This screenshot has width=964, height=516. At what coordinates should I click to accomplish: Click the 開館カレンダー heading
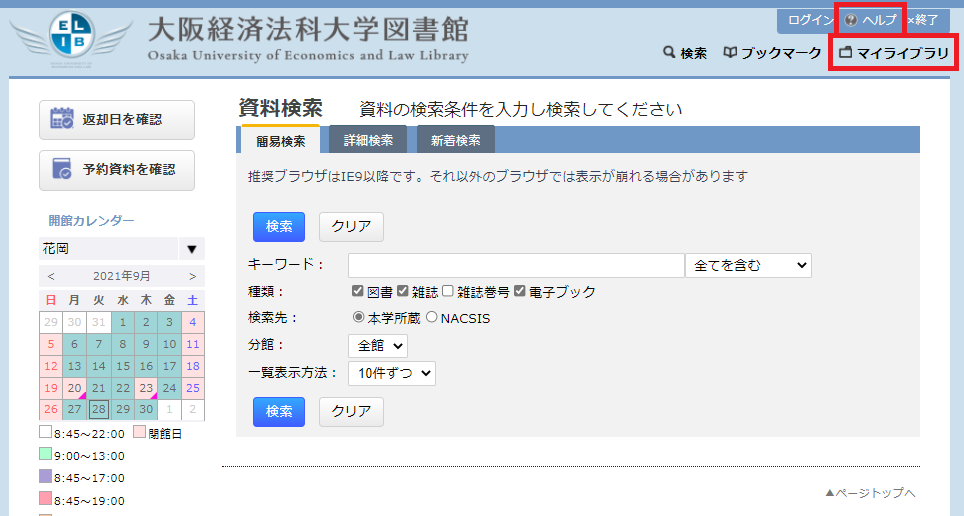pos(91,220)
